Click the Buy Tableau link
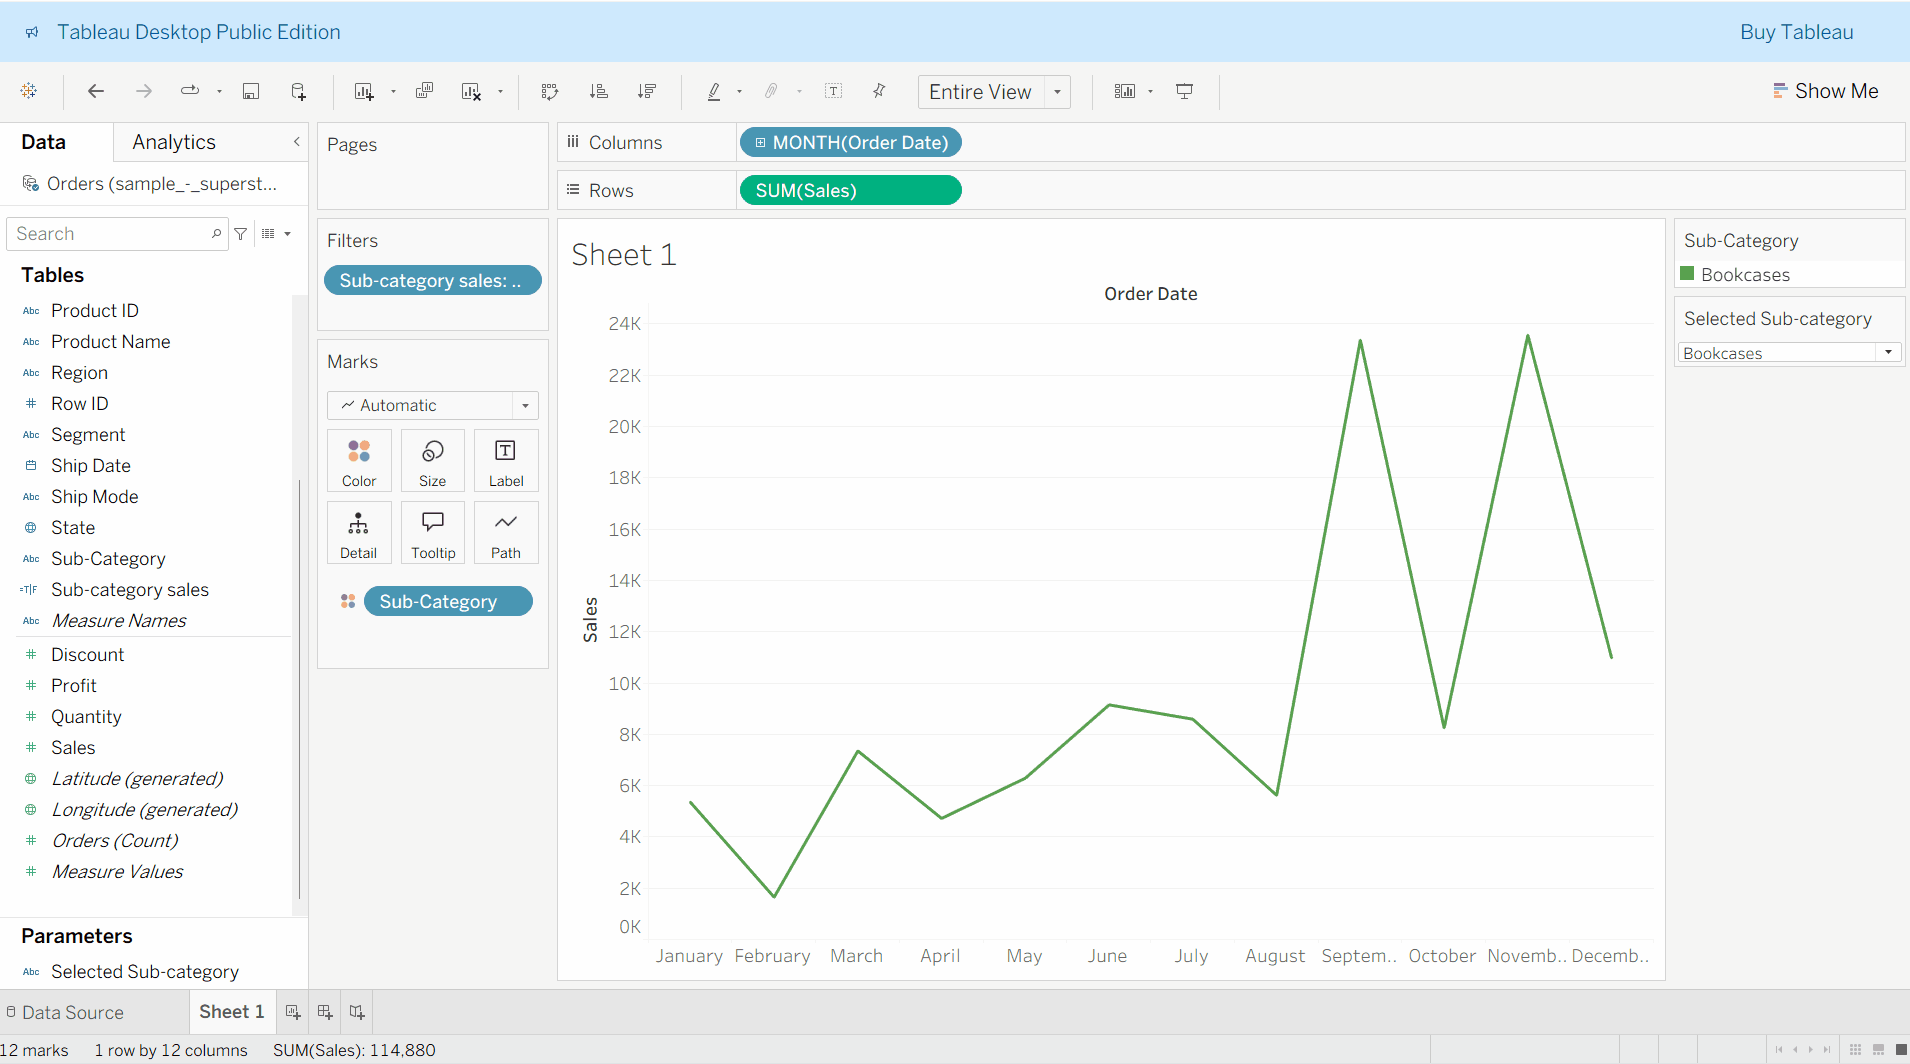The image size is (1910, 1064). [x=1795, y=31]
